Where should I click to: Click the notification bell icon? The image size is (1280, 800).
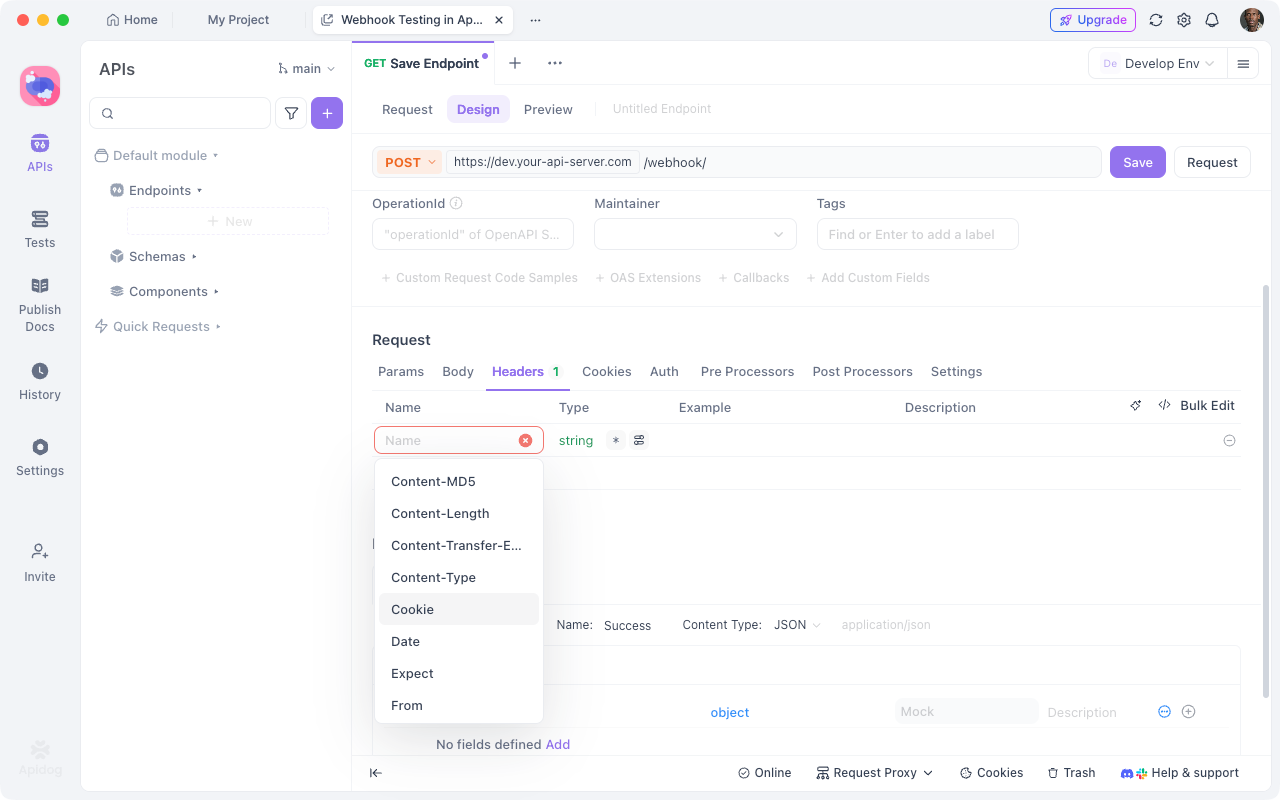click(1212, 20)
